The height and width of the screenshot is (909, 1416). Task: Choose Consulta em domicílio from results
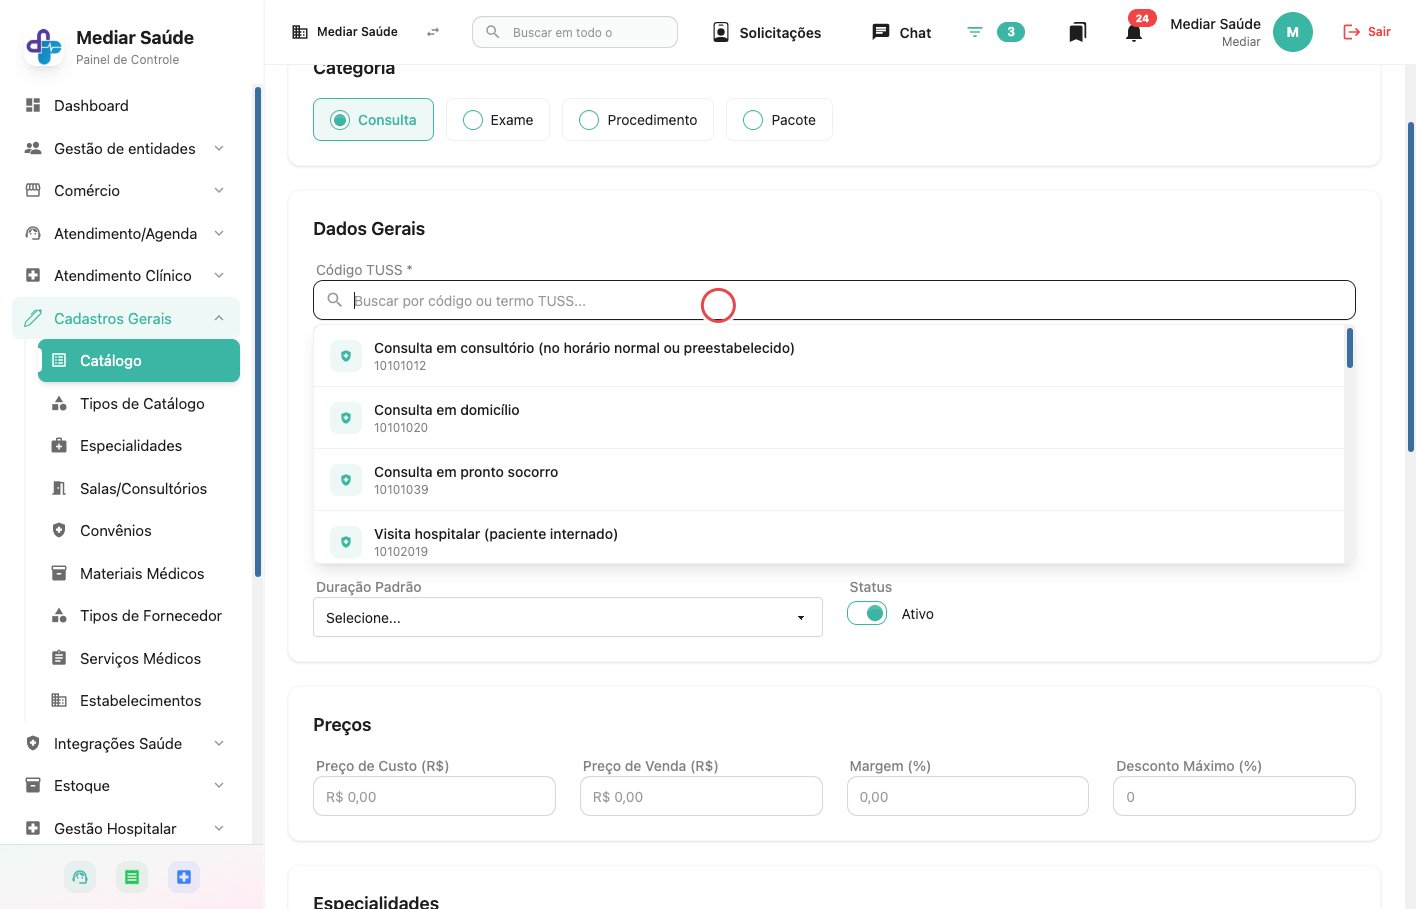coord(829,418)
